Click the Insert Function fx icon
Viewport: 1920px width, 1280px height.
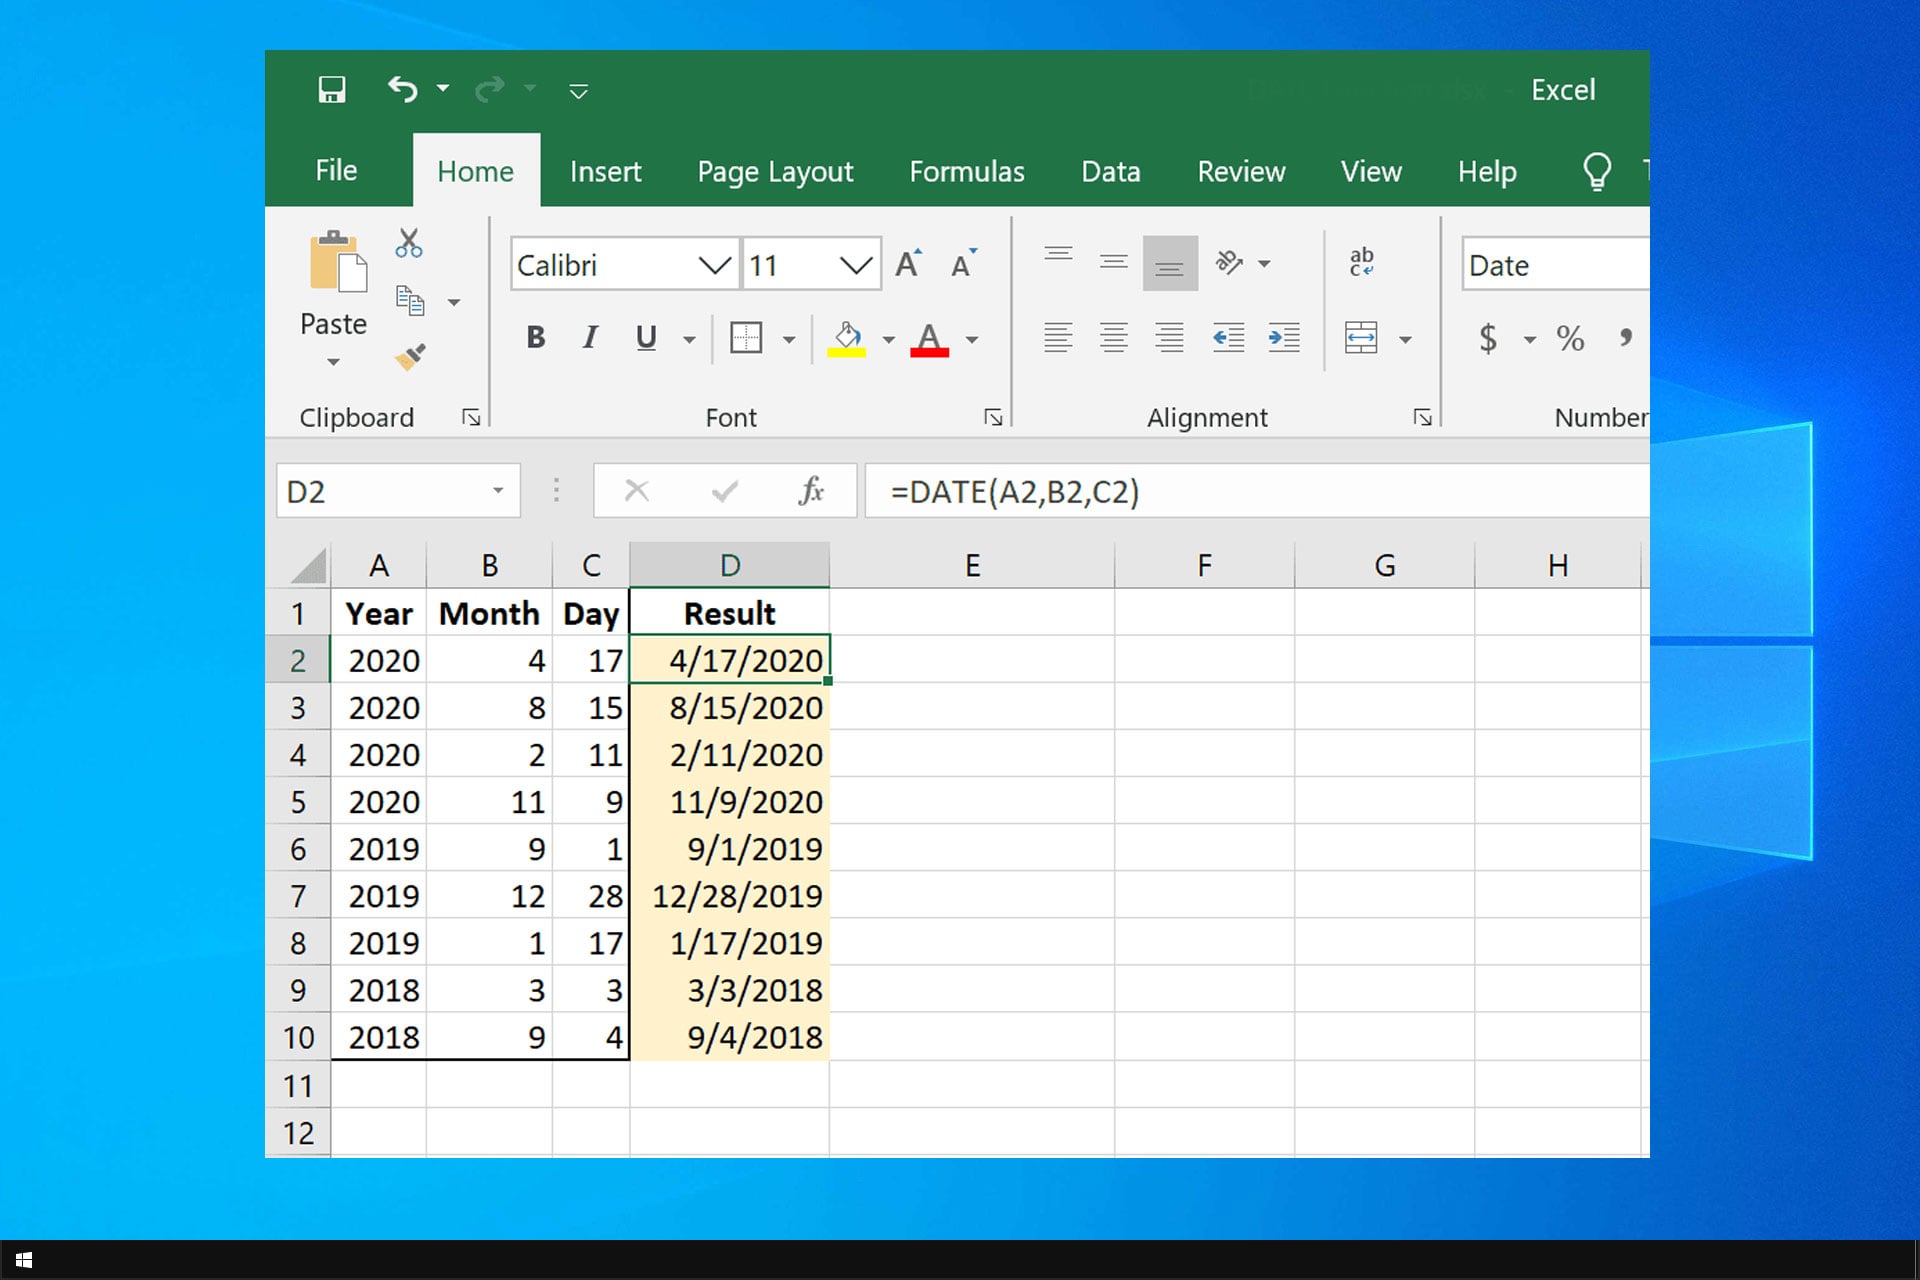[x=811, y=491]
